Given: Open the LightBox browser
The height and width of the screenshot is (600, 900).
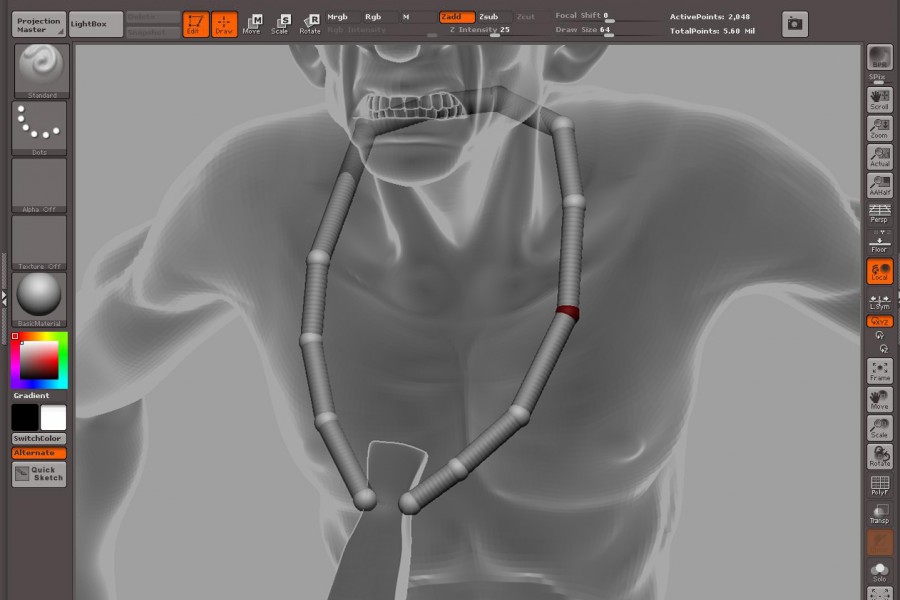Looking at the screenshot, I should point(96,24).
